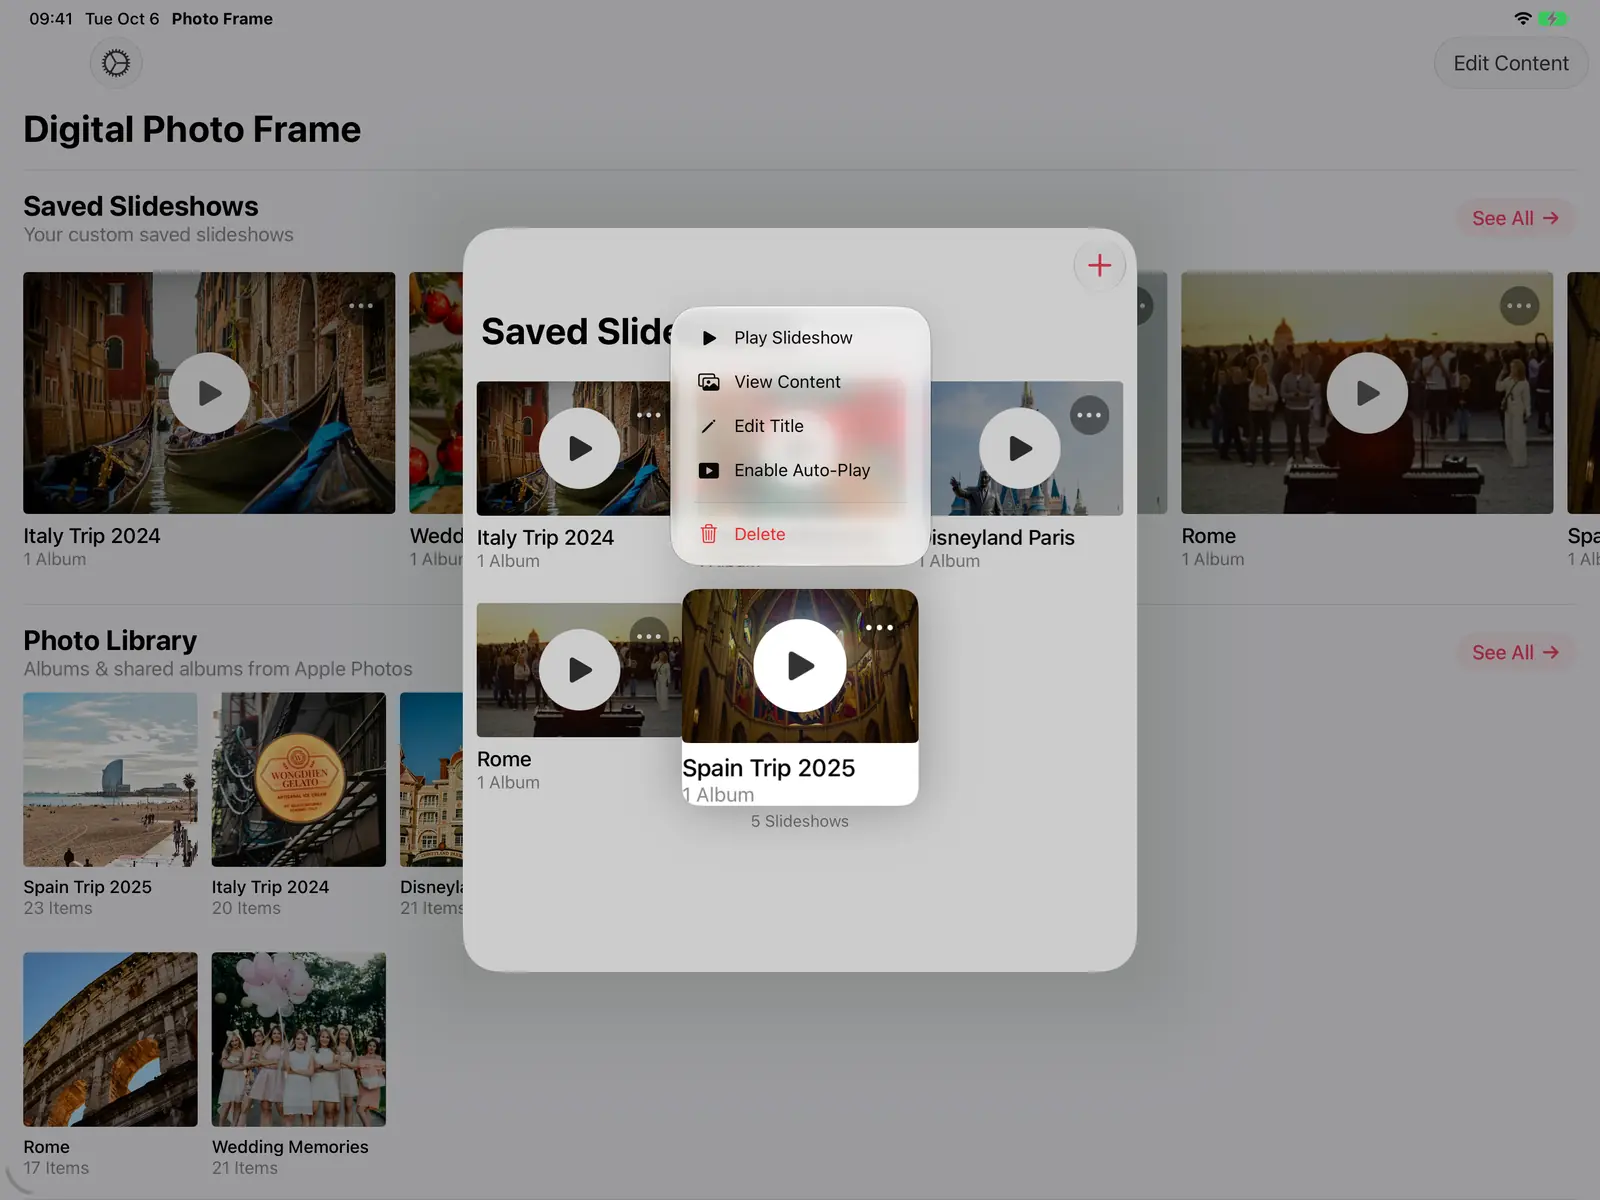Tap the red plus add button
1600x1200 pixels.
pos(1099,265)
